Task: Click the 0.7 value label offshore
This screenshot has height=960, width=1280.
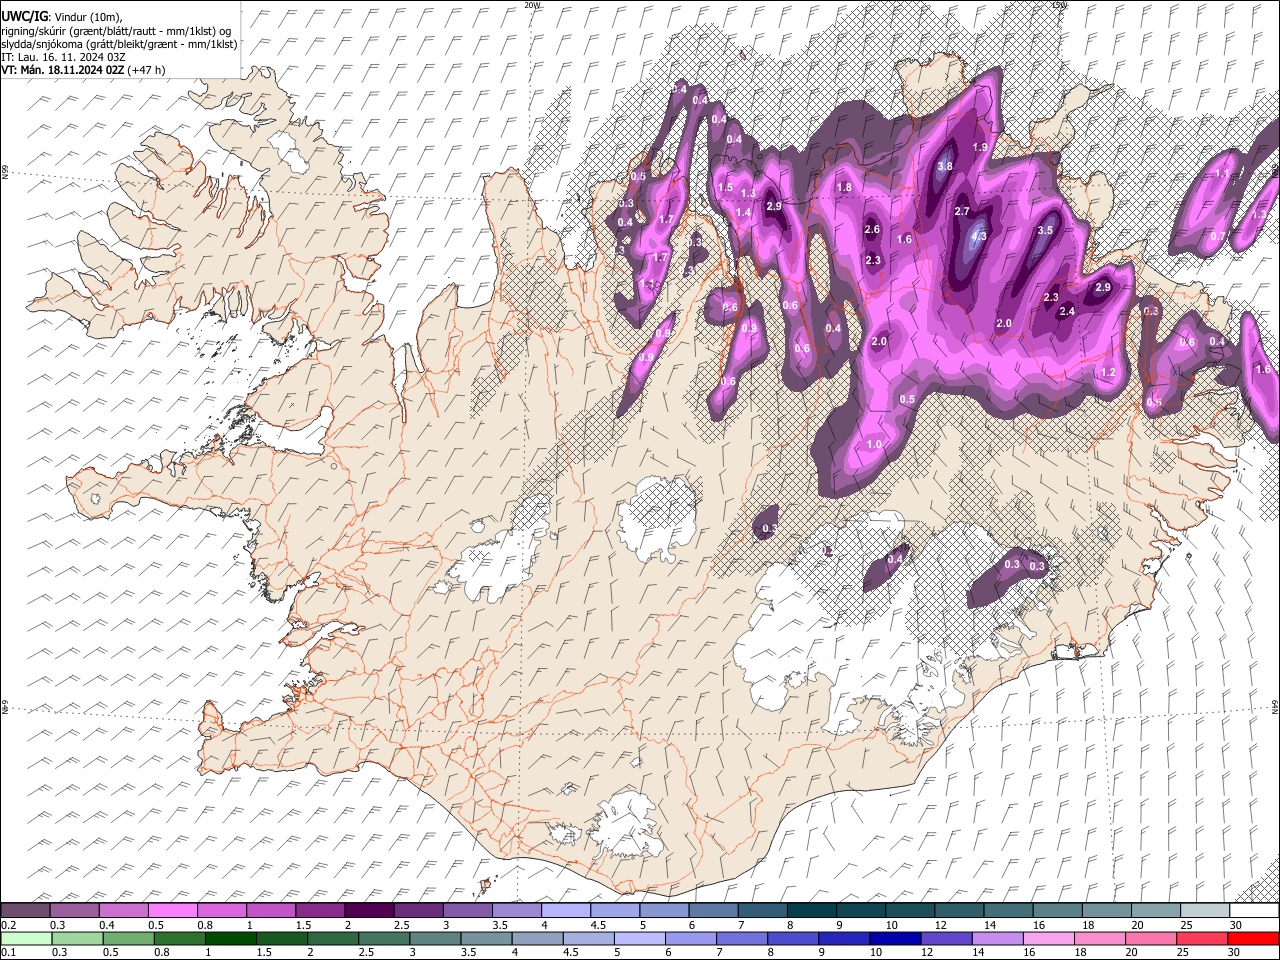Action: (1218, 237)
